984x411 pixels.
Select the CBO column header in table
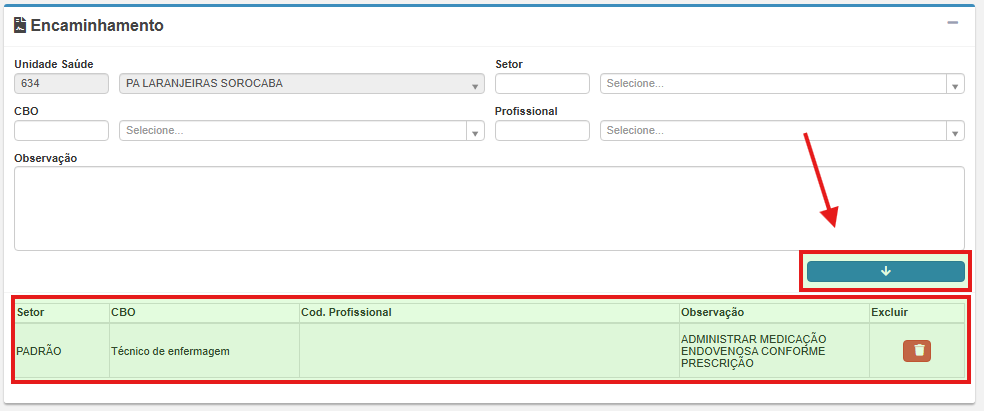(x=123, y=312)
